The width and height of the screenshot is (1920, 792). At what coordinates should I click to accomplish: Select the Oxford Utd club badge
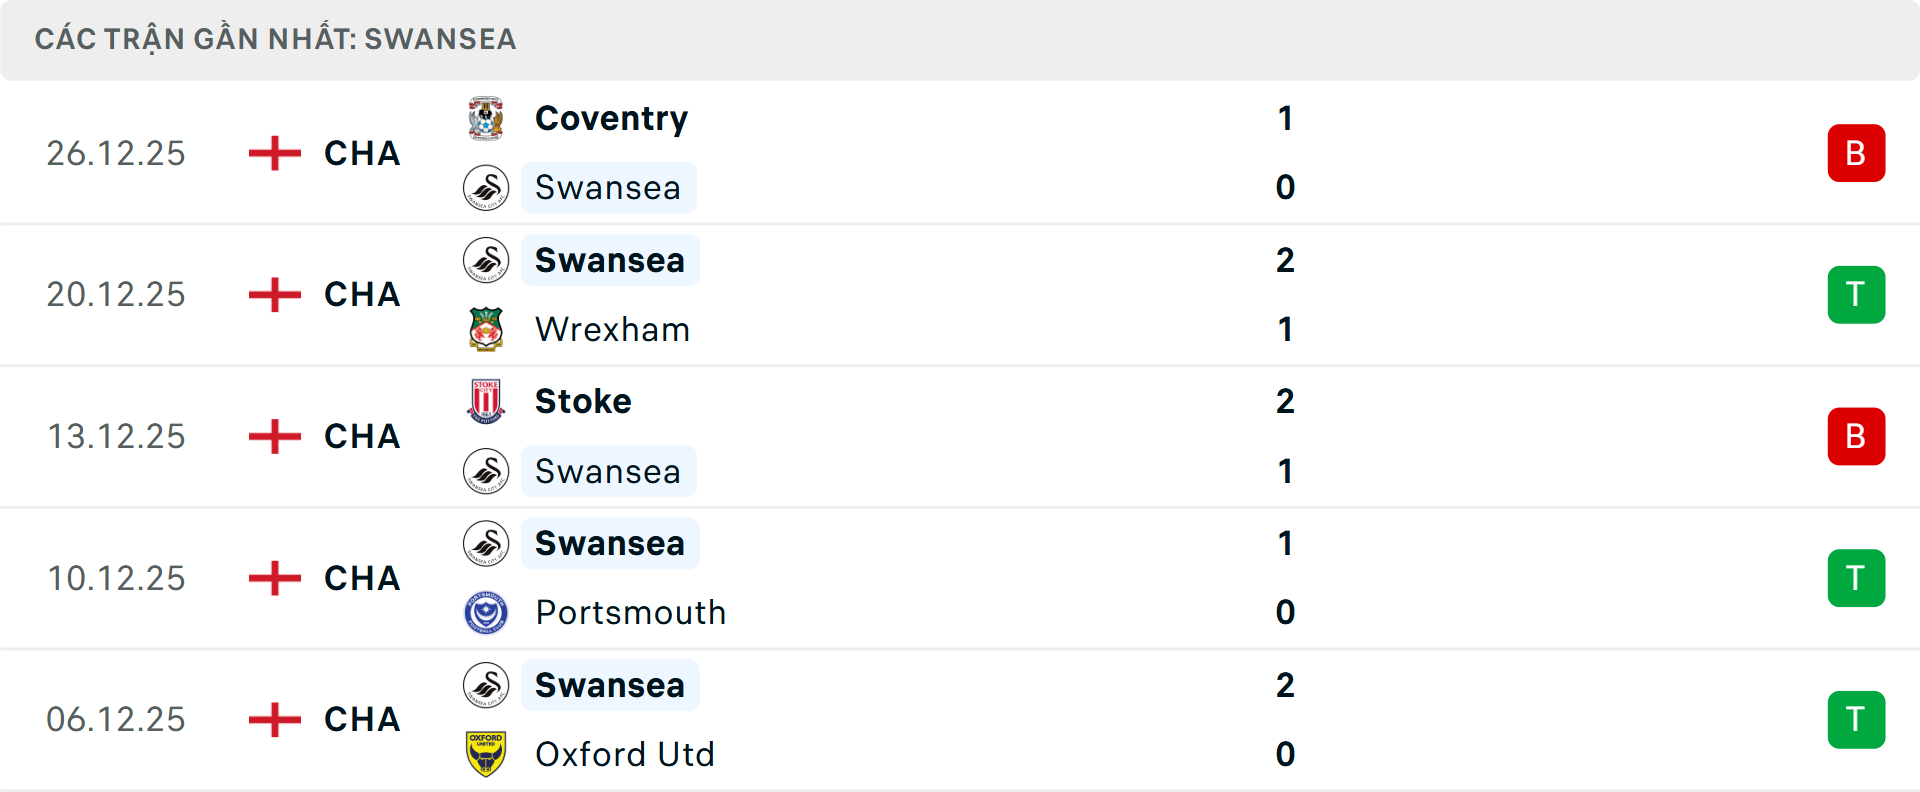coord(486,755)
